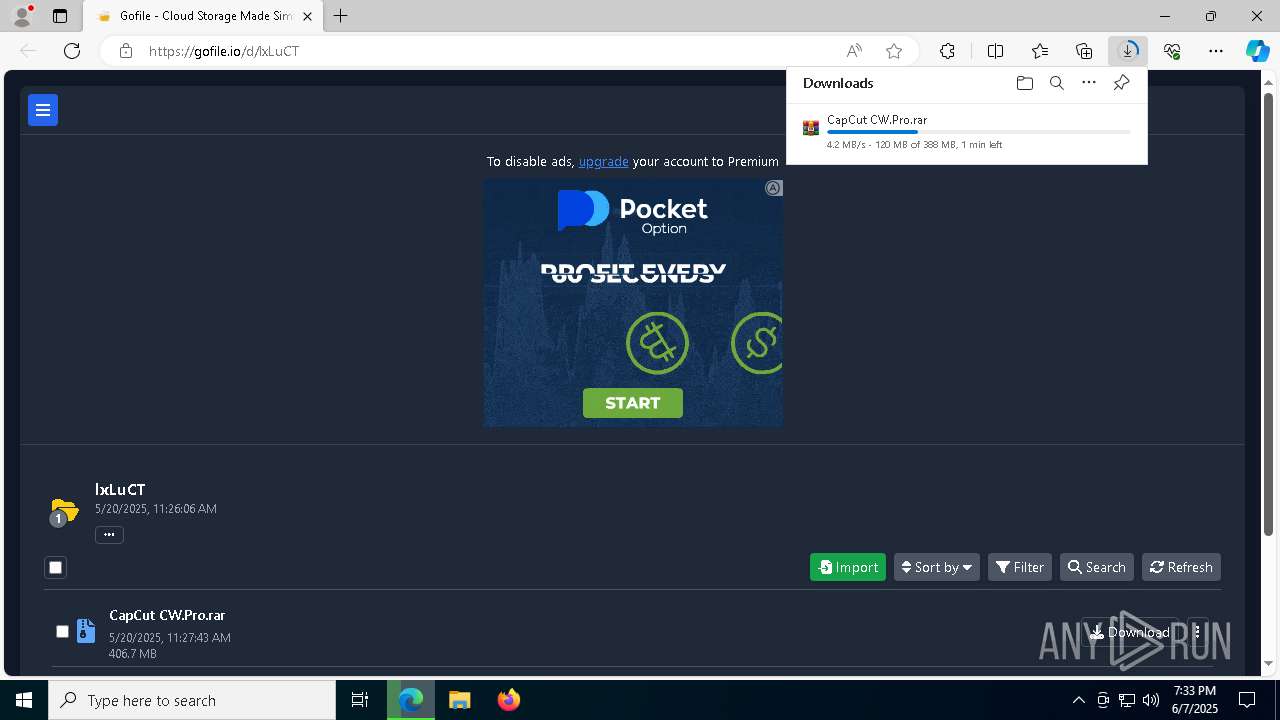Close the Gofile tab
This screenshot has width=1280, height=720.
coord(308,16)
